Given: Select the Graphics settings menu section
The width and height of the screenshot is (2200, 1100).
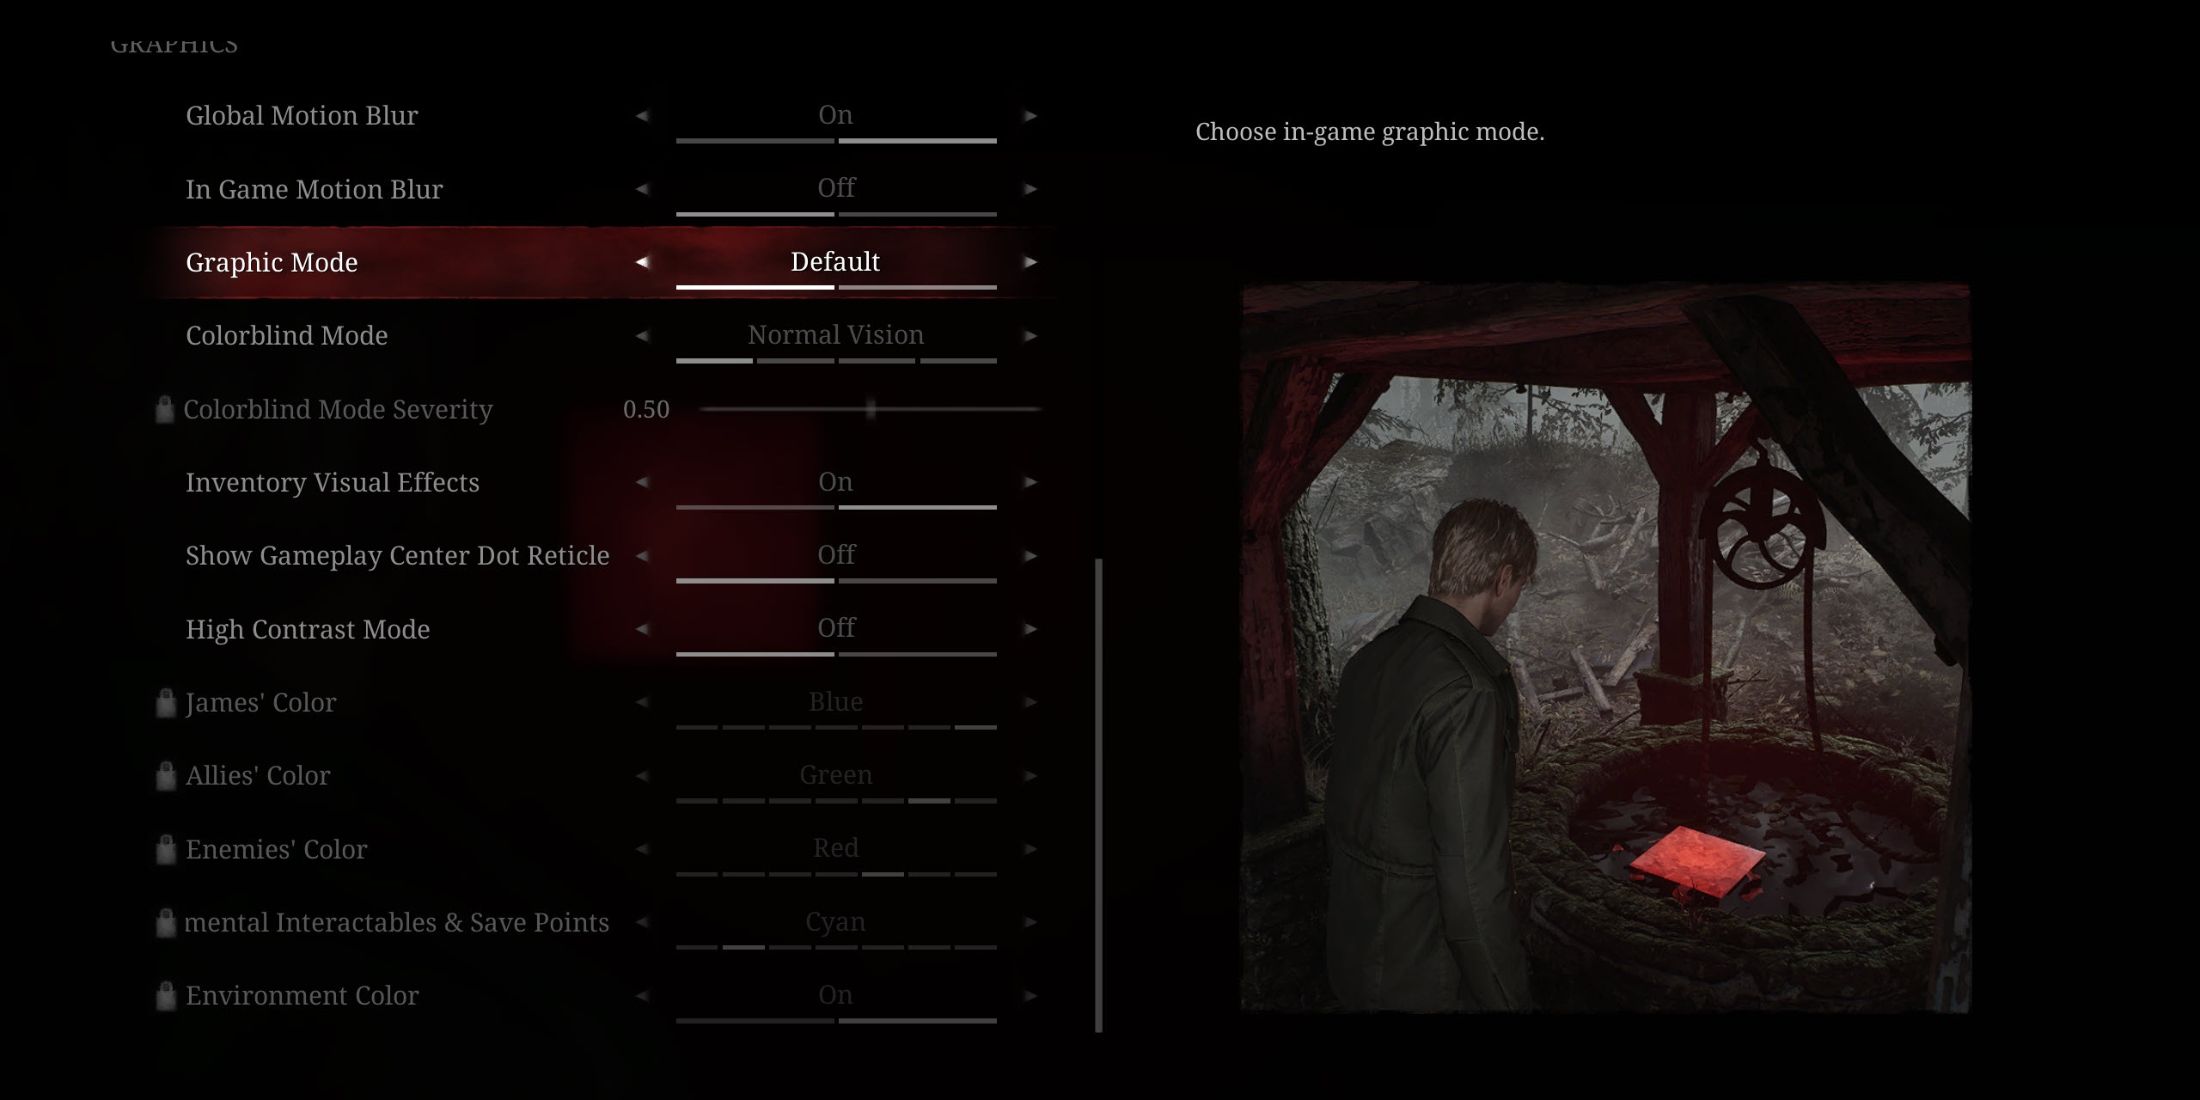Looking at the screenshot, I should pyautogui.click(x=173, y=43).
